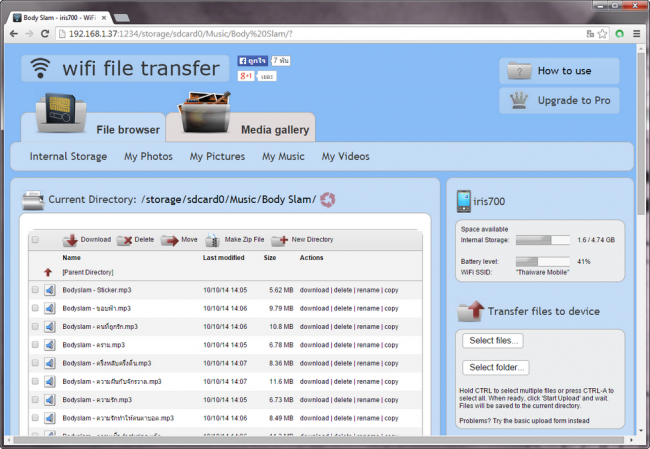Click the Last modified column header
Screen dimensions: 650x449
[223, 257]
